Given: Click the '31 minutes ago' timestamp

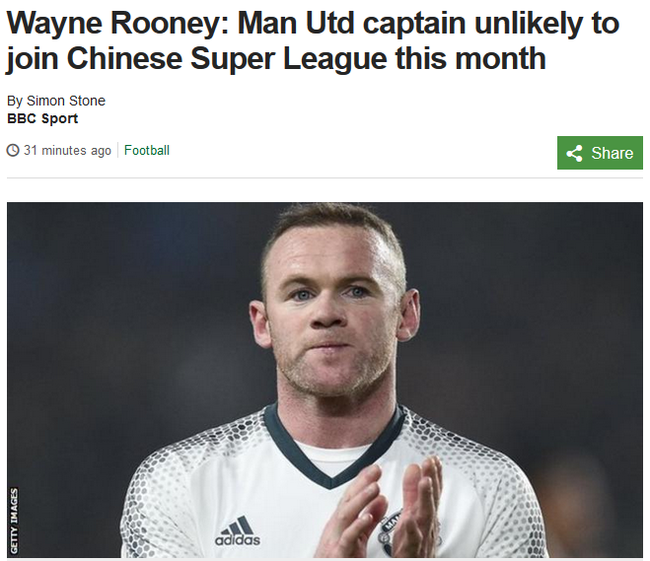Looking at the screenshot, I should point(67,151).
